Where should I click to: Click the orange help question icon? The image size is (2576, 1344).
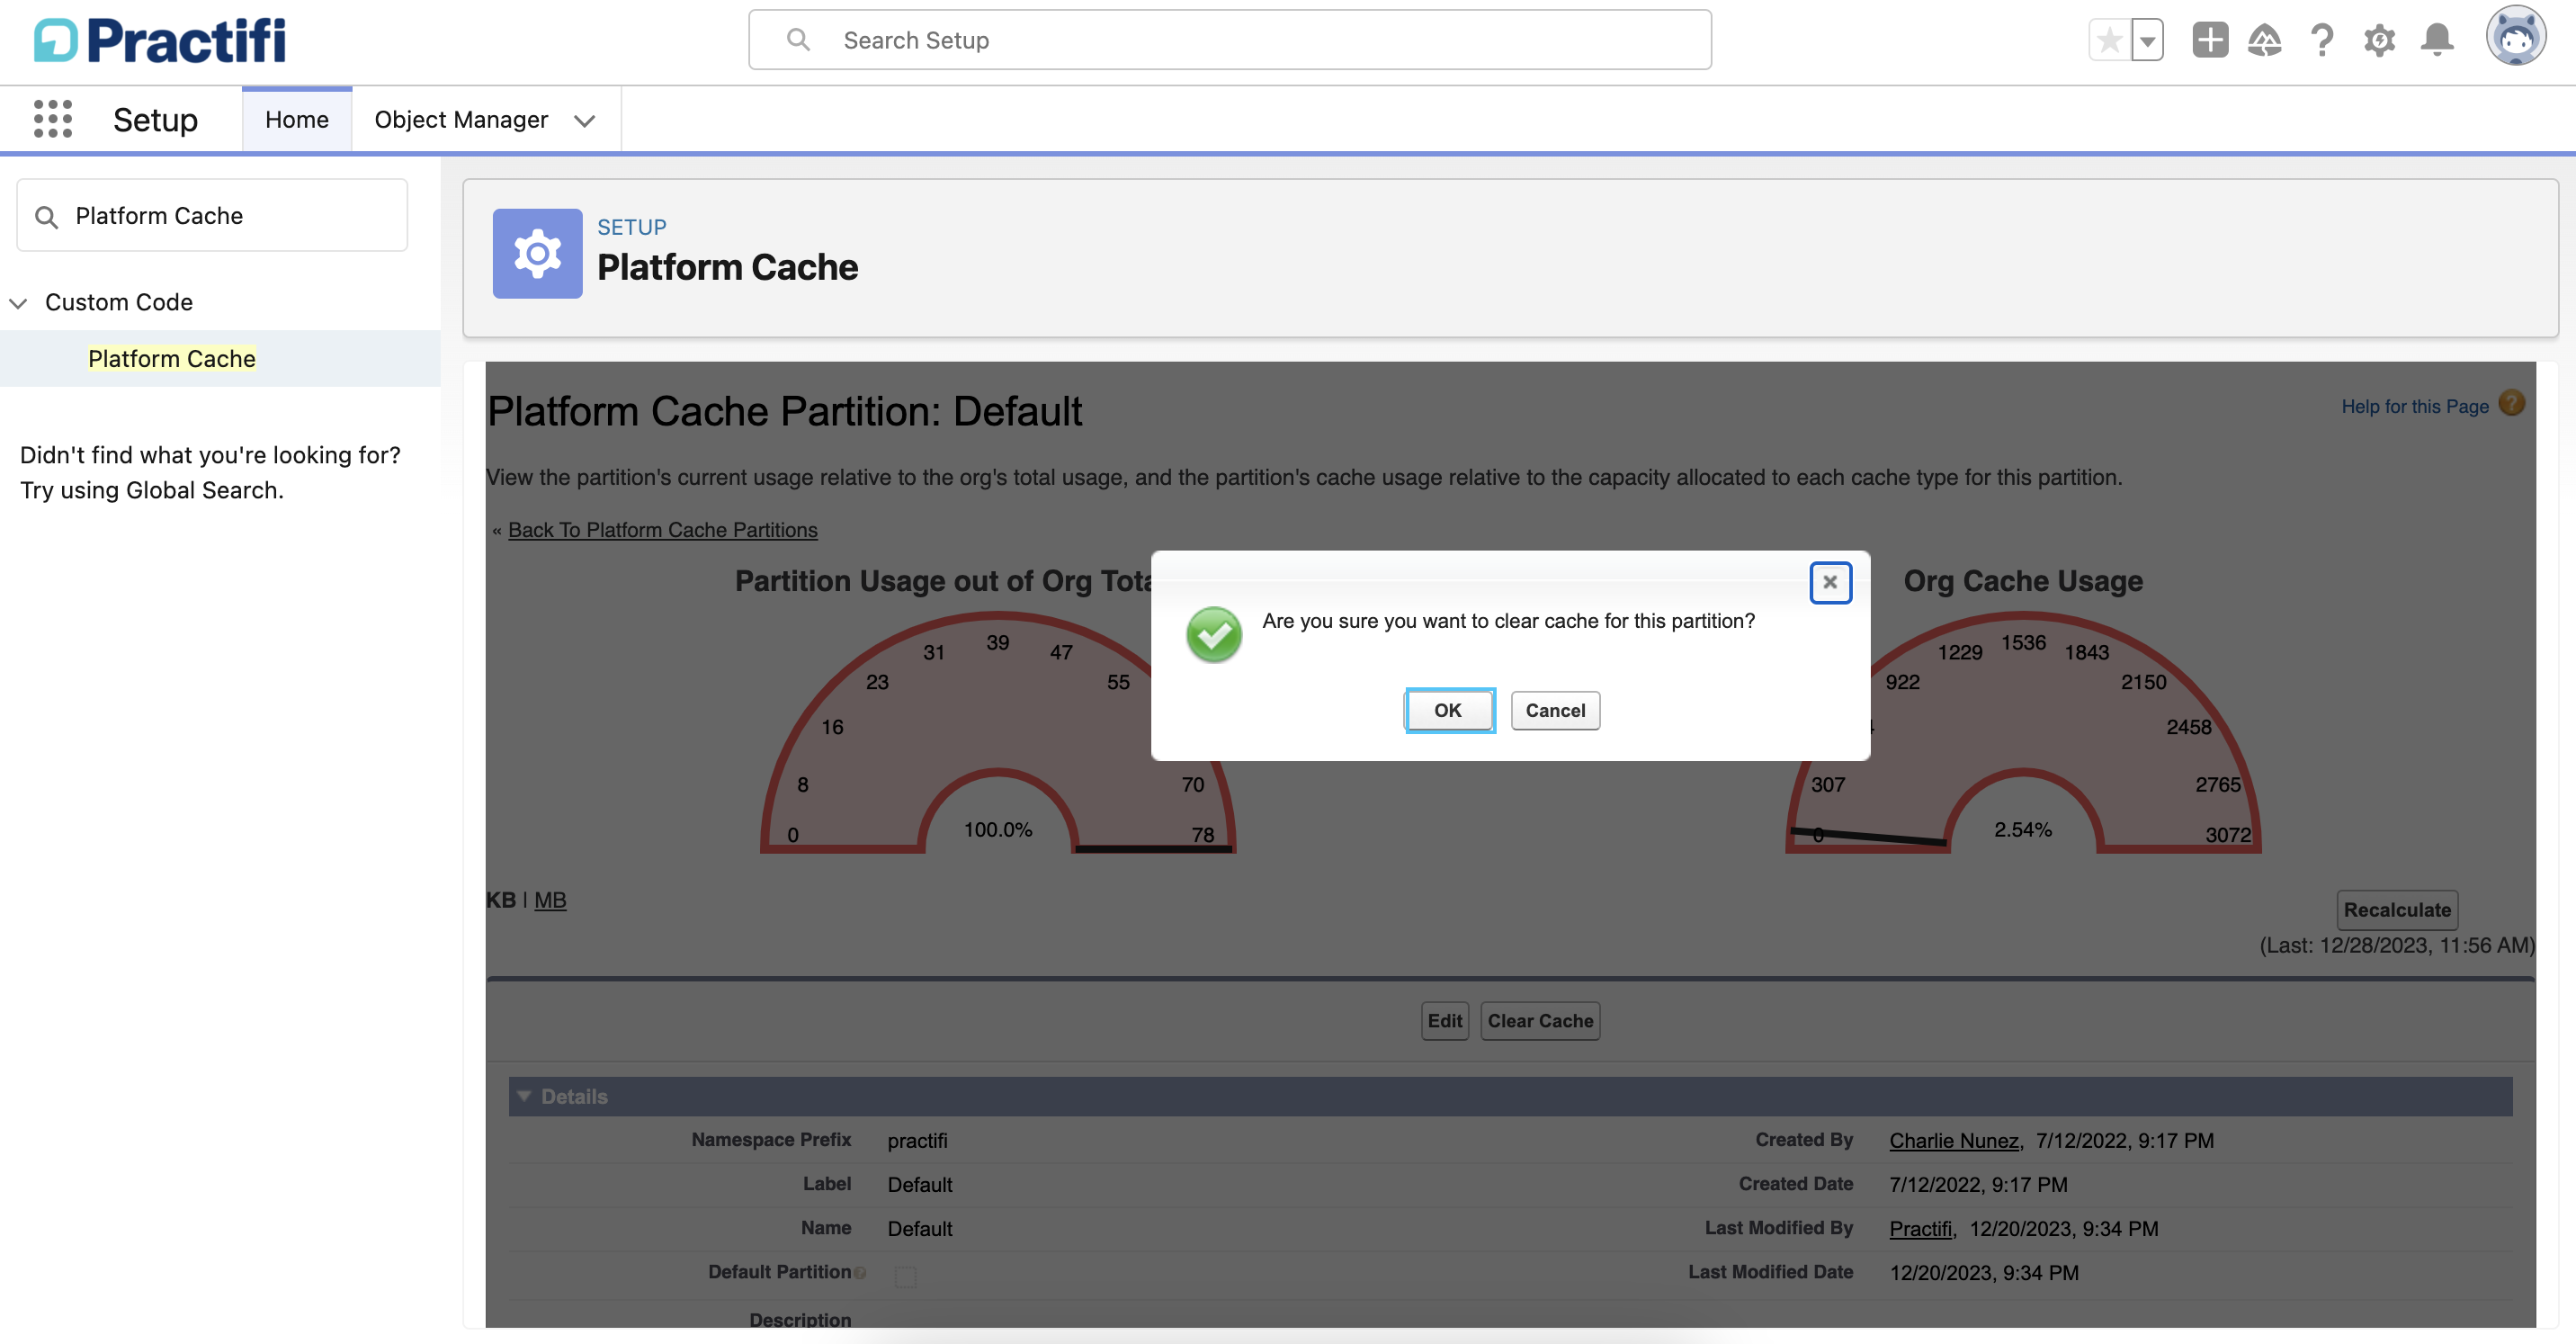[2512, 403]
